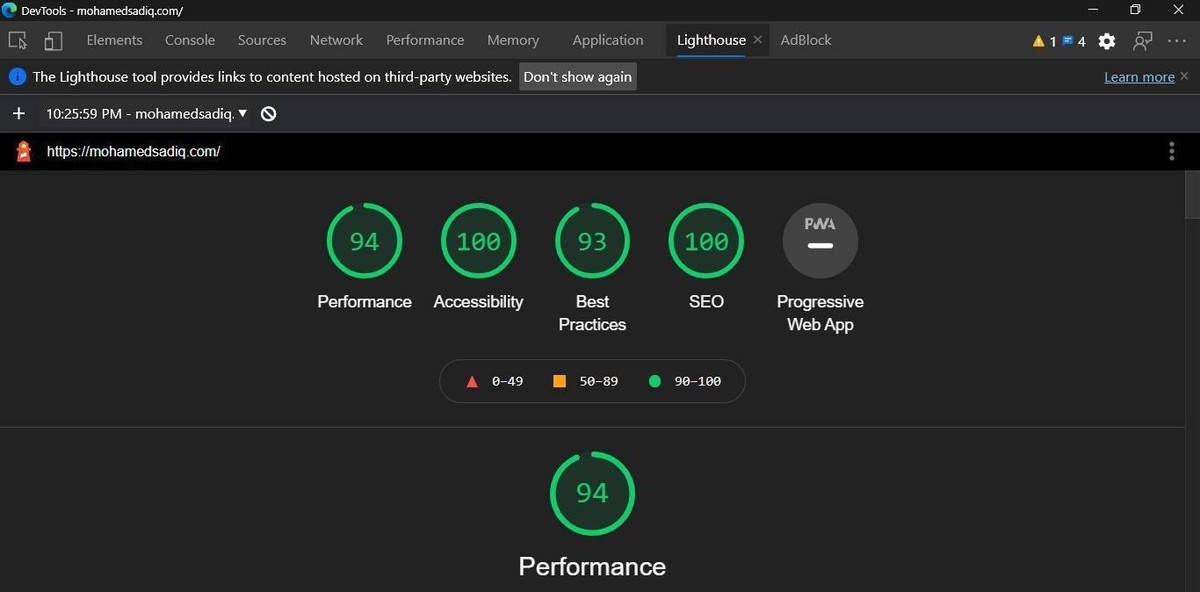Screen dimensions: 1200x592
Task: Switch to the Elements tab
Action: tap(114, 40)
